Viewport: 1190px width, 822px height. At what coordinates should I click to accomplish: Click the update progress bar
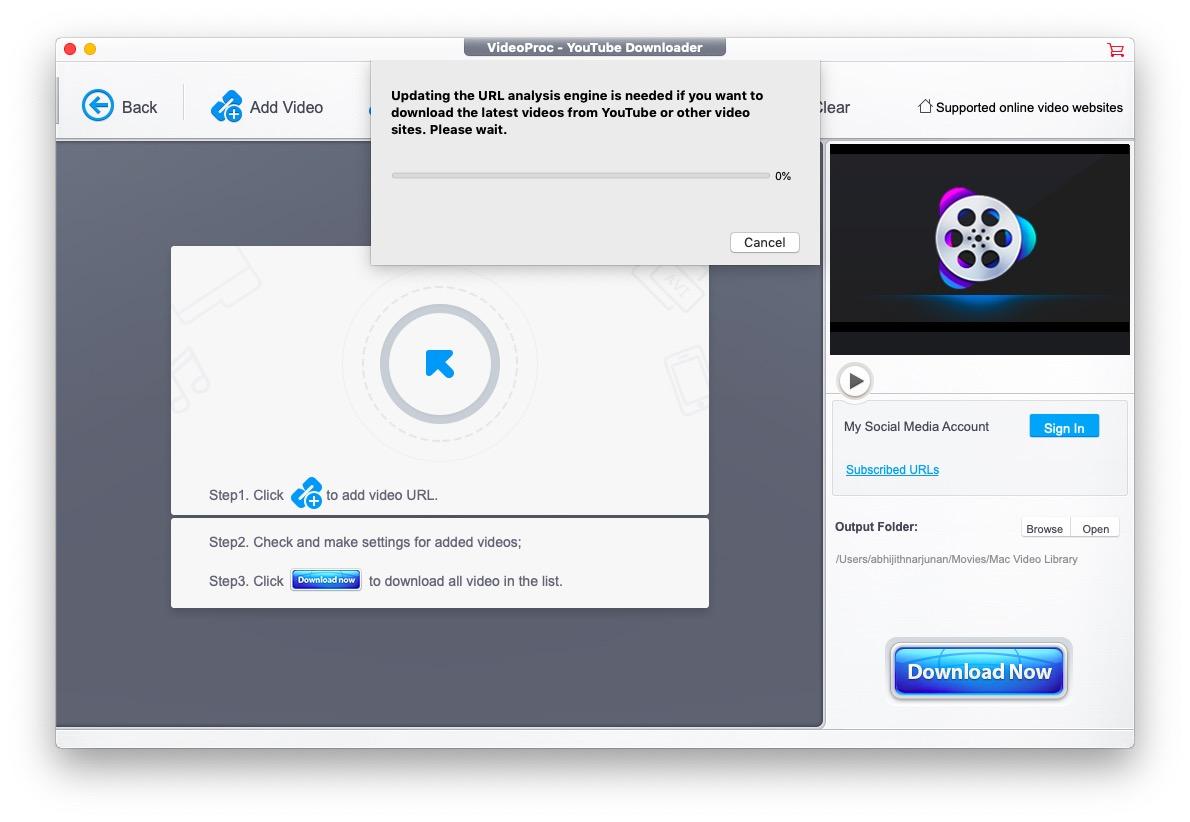click(x=581, y=175)
